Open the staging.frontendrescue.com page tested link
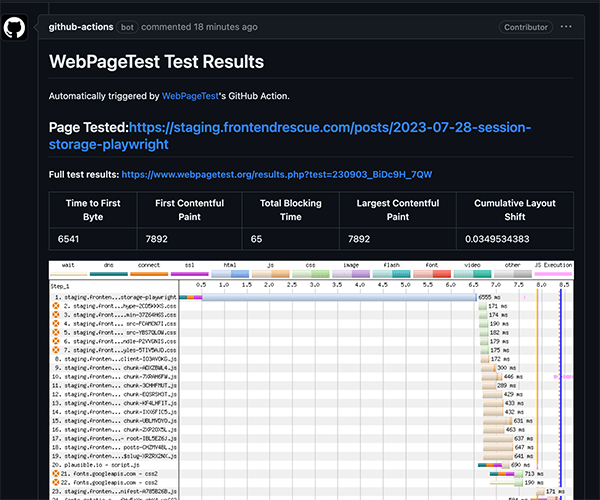This screenshot has width=600, height=500. [290, 136]
